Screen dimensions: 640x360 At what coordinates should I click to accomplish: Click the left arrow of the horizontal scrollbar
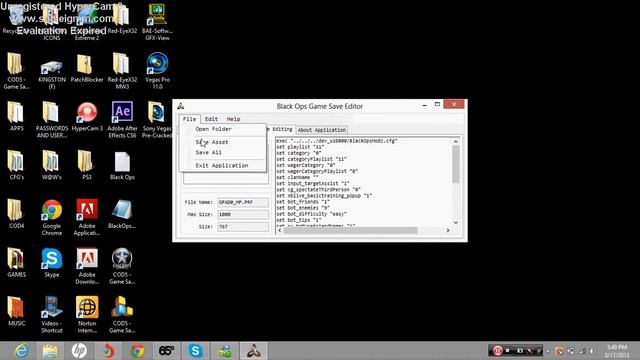point(280,230)
